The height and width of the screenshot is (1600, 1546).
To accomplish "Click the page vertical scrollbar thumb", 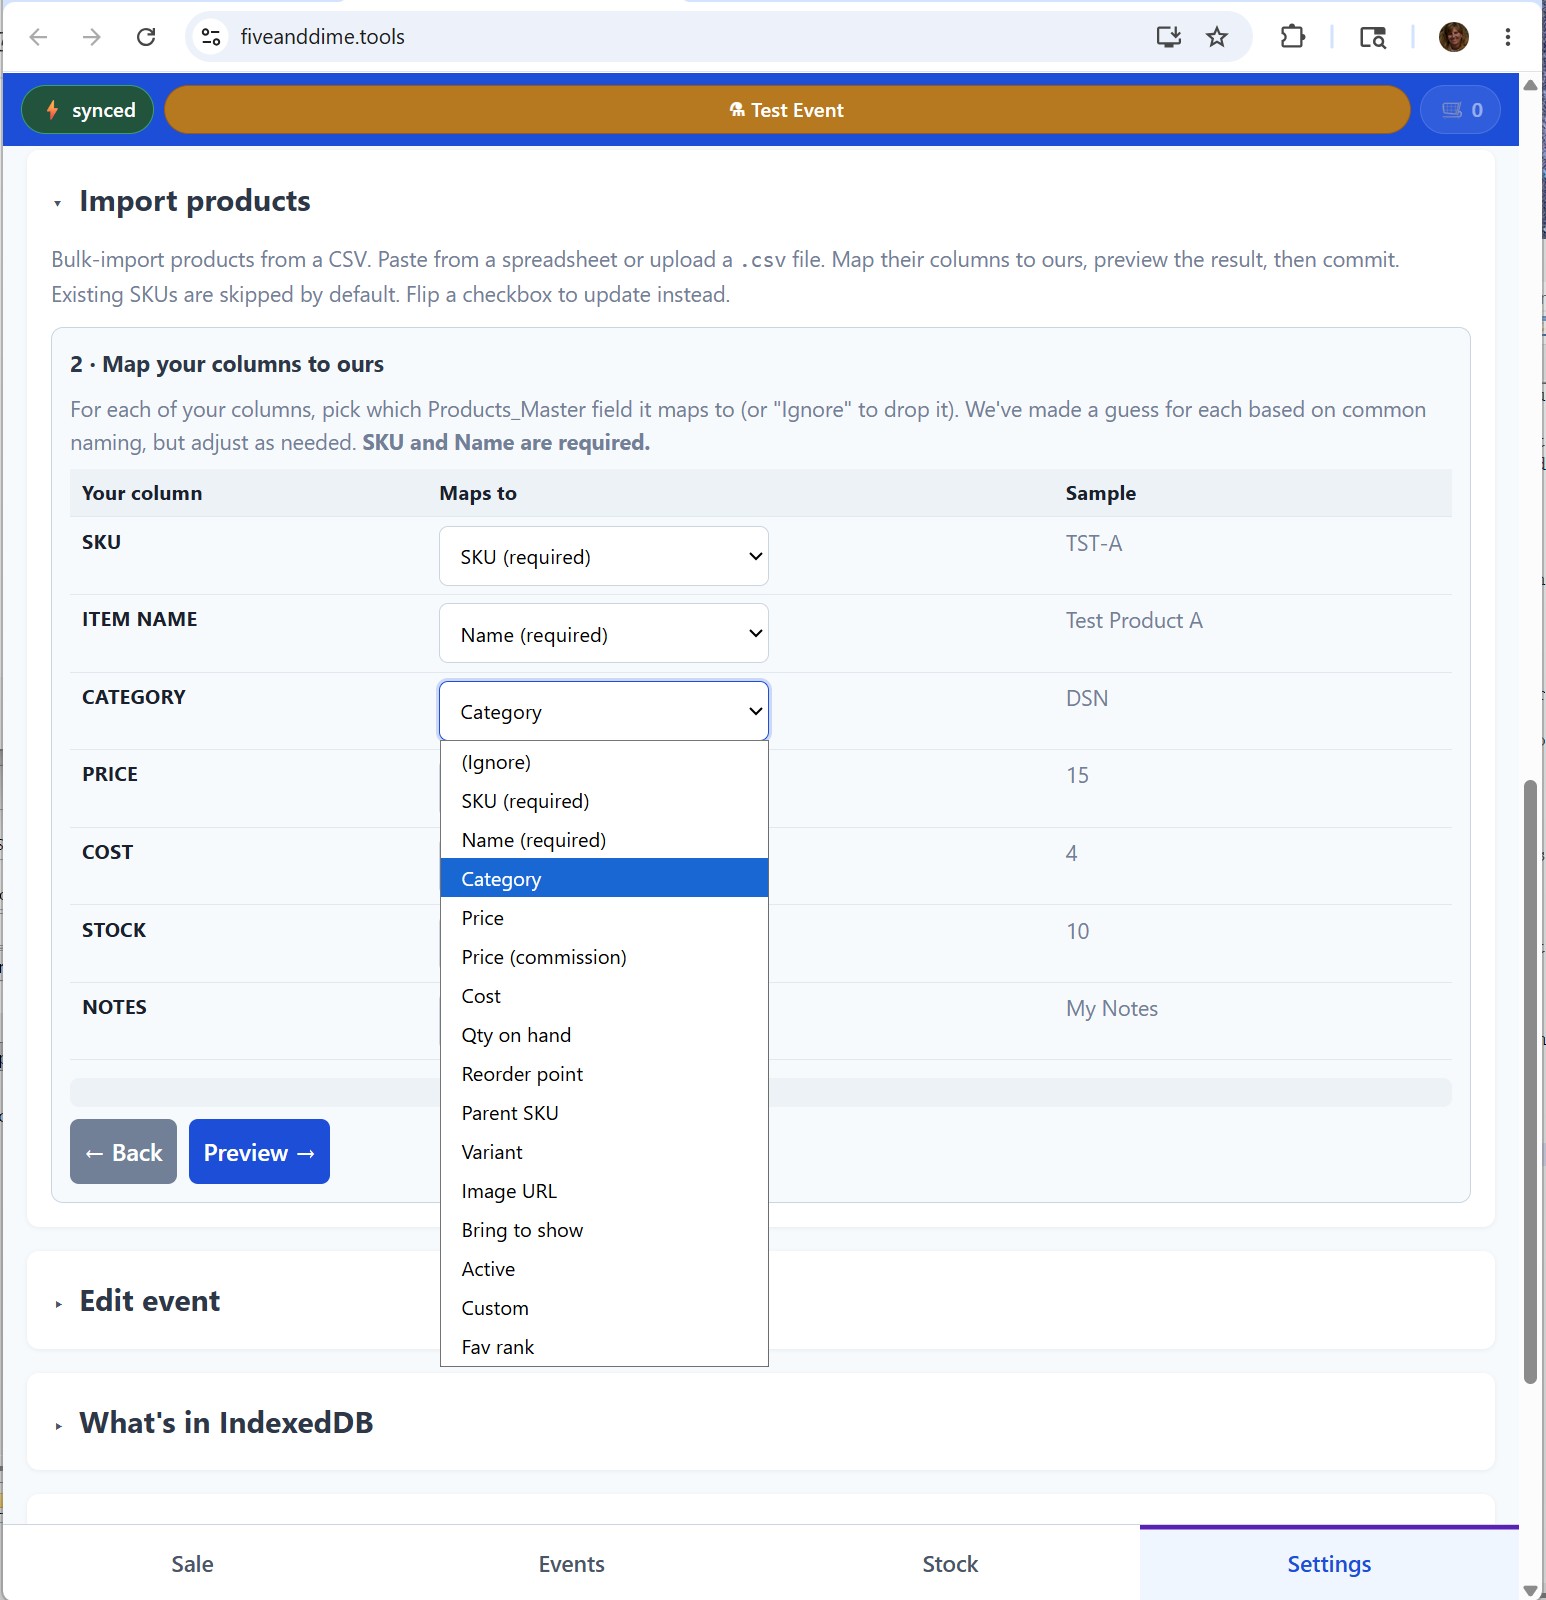I will coord(1530,1082).
